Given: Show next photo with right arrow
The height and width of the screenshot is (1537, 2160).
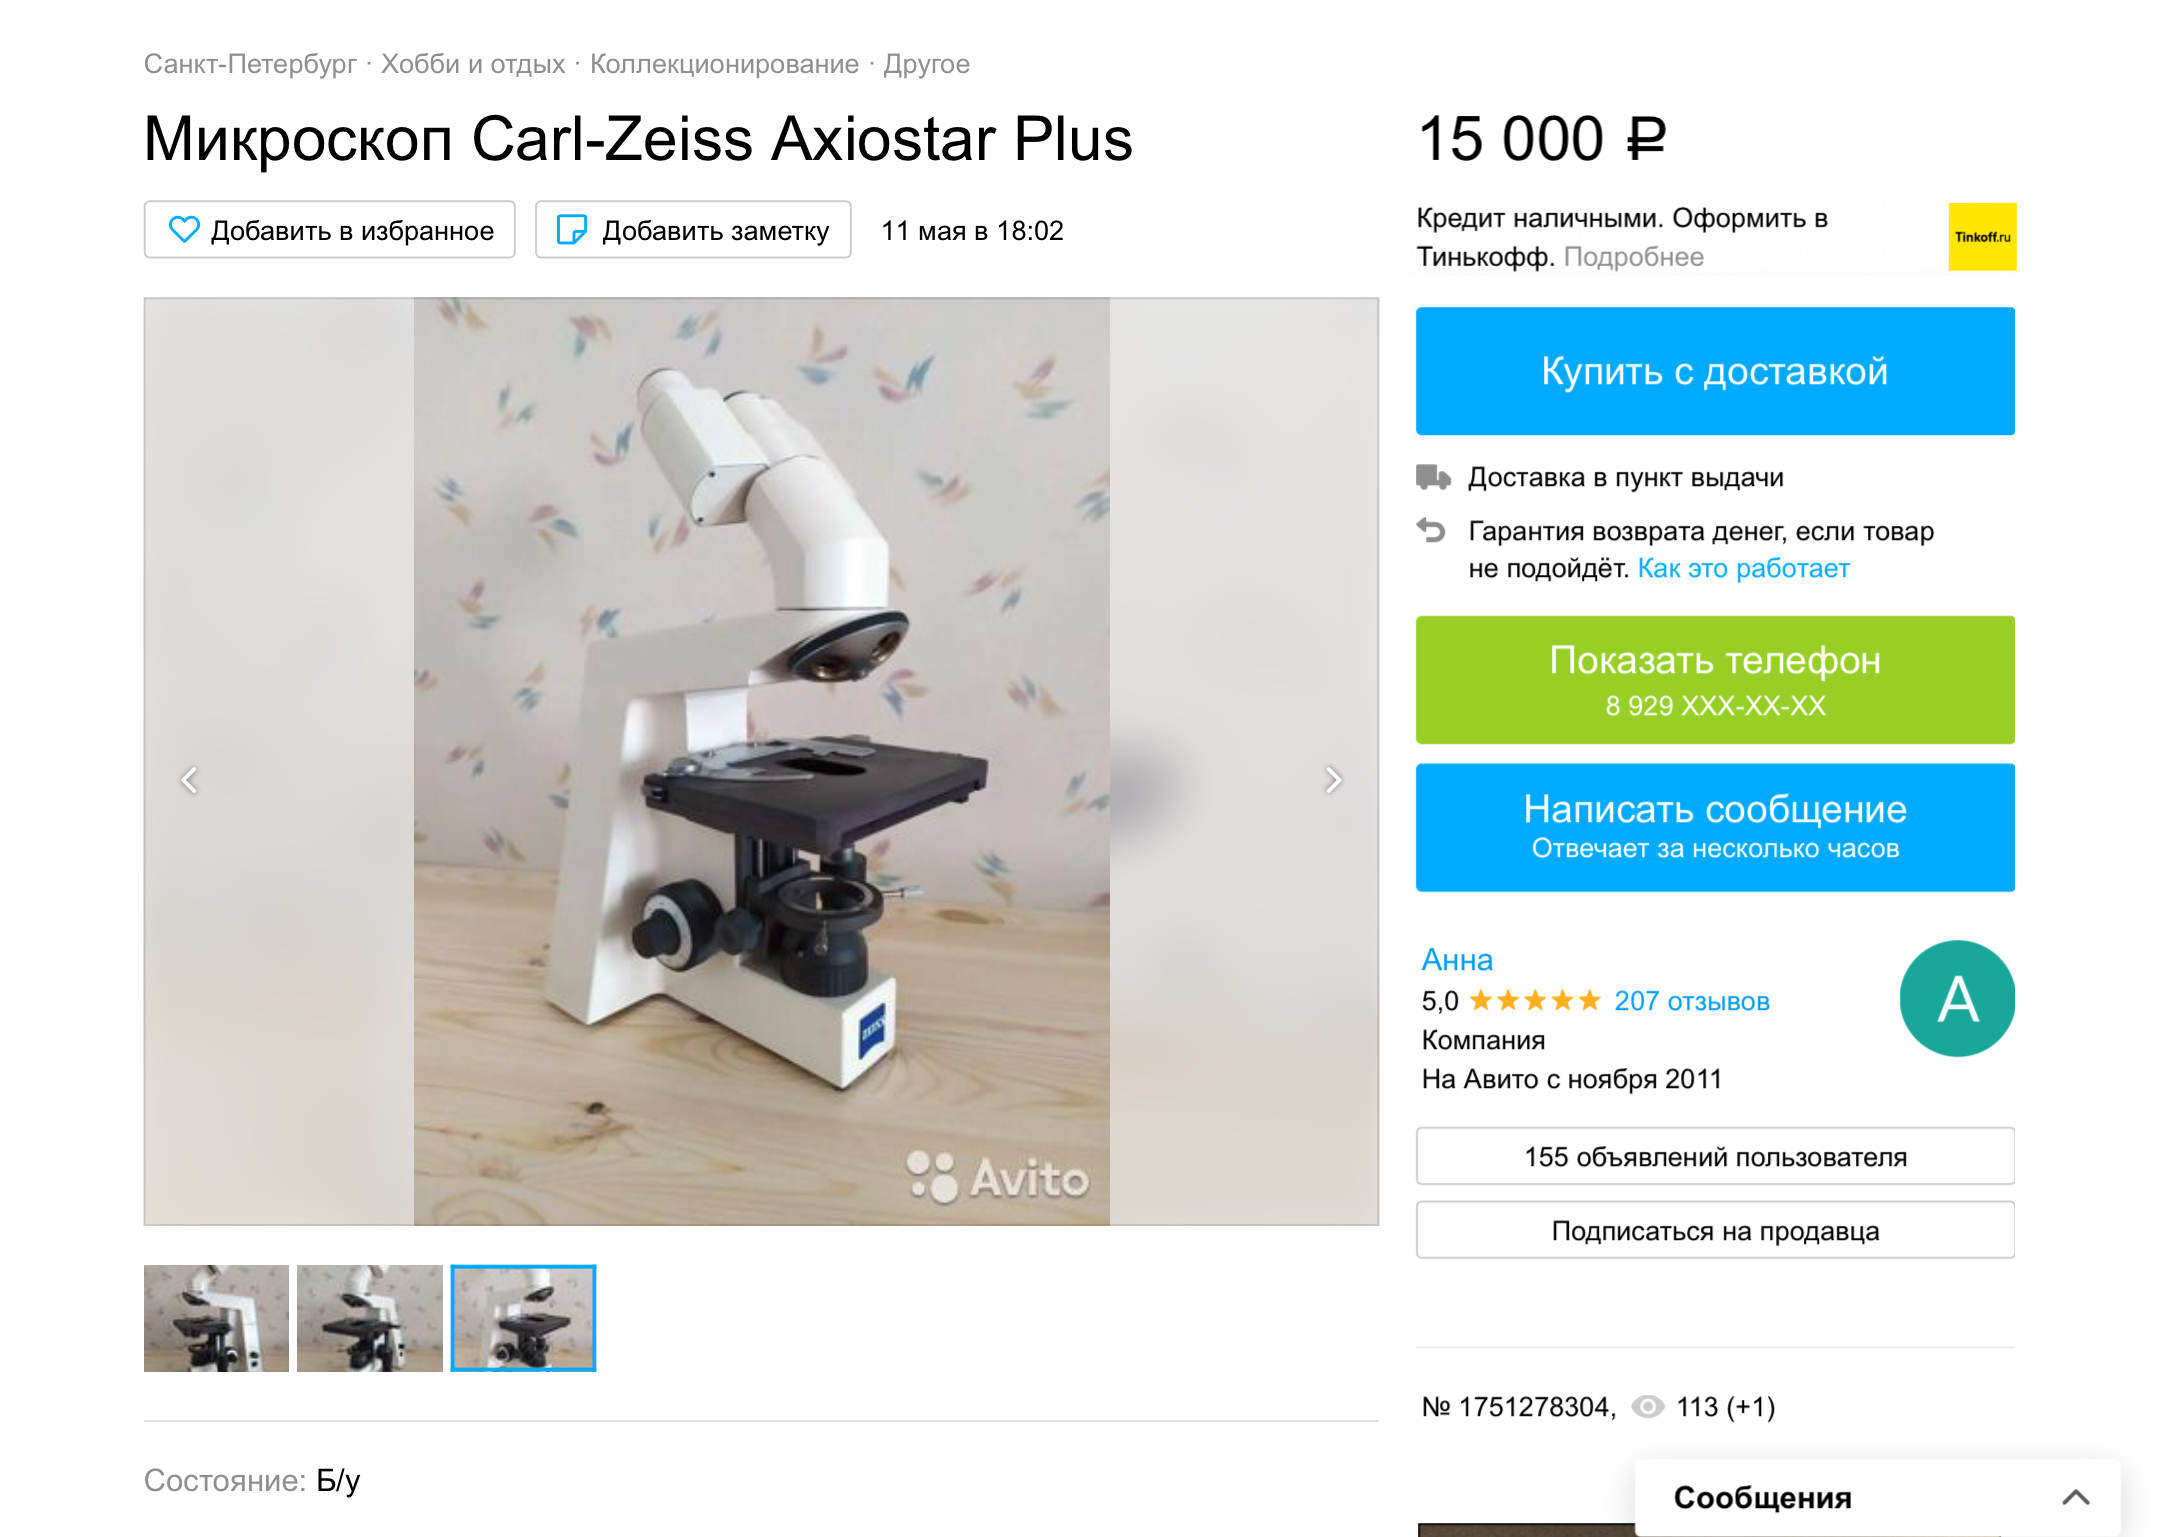Looking at the screenshot, I should pyautogui.click(x=1333, y=780).
